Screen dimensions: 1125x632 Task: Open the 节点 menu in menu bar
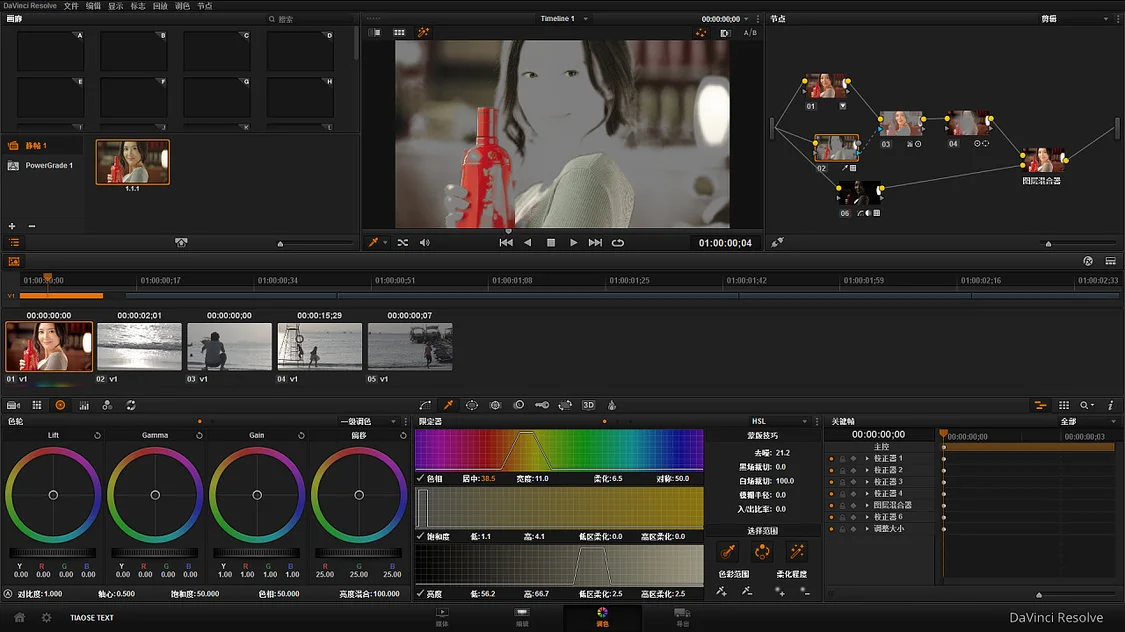click(x=204, y=6)
